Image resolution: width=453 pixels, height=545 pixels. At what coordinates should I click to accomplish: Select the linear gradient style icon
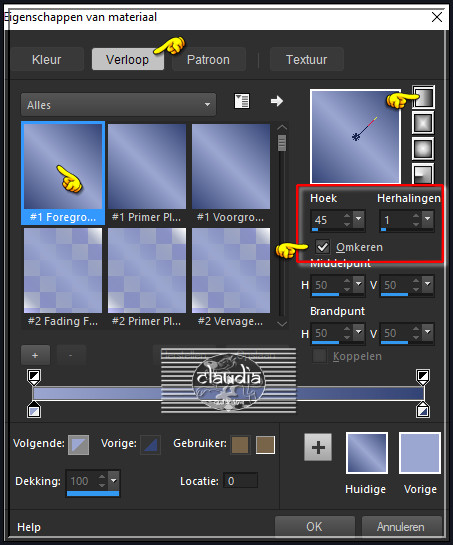[x=423, y=97]
